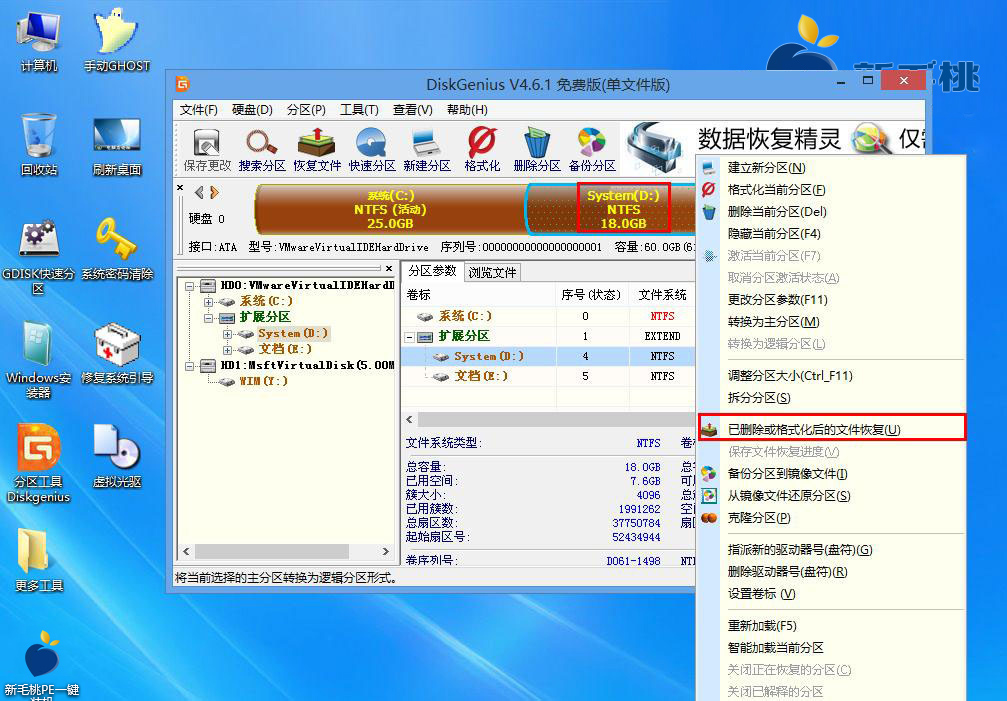
Task: Switch to 浏览文件 tab
Action: 492,272
